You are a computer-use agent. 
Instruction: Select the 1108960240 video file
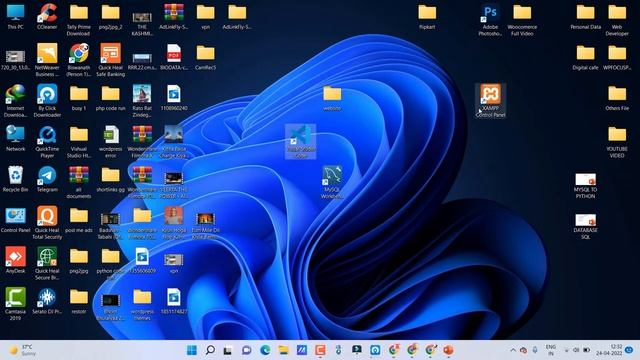pyautogui.click(x=174, y=98)
